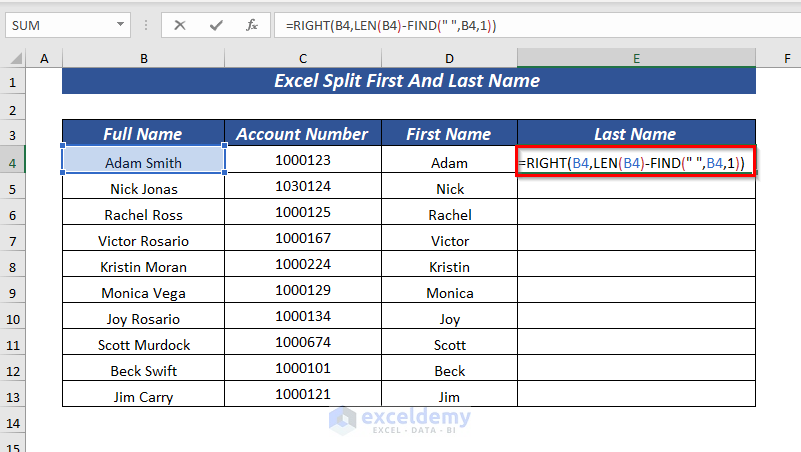The width and height of the screenshot is (801, 452).
Task: Select account number 1000674 cell
Action: click(301, 343)
